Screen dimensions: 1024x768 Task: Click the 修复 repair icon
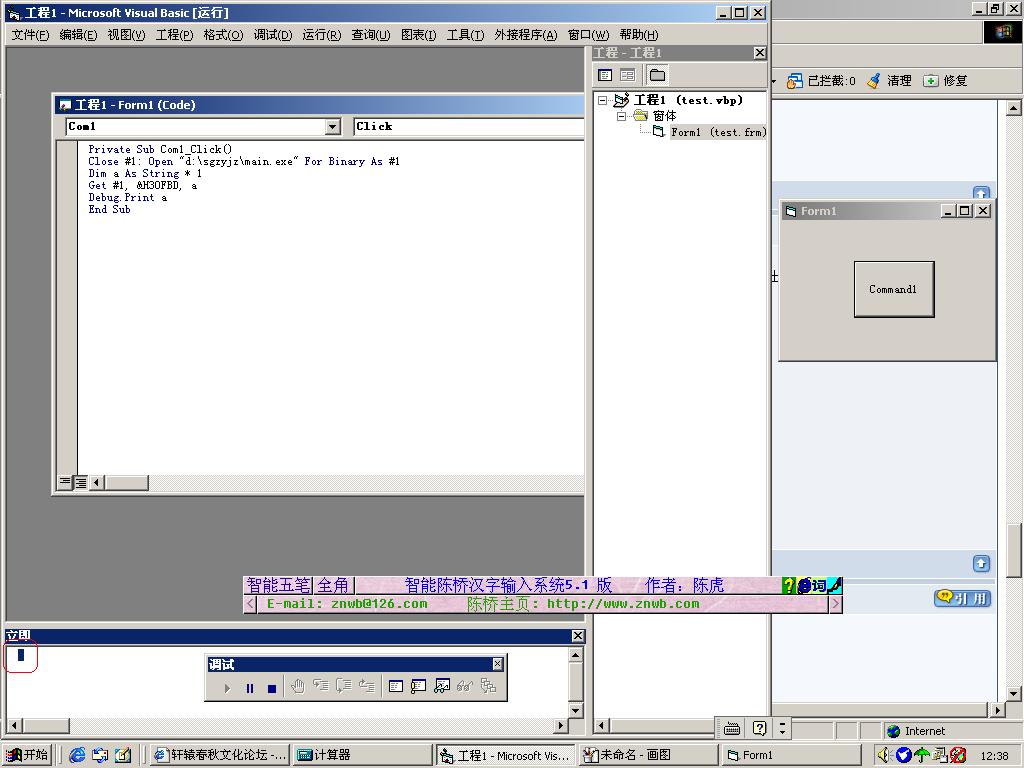(931, 81)
